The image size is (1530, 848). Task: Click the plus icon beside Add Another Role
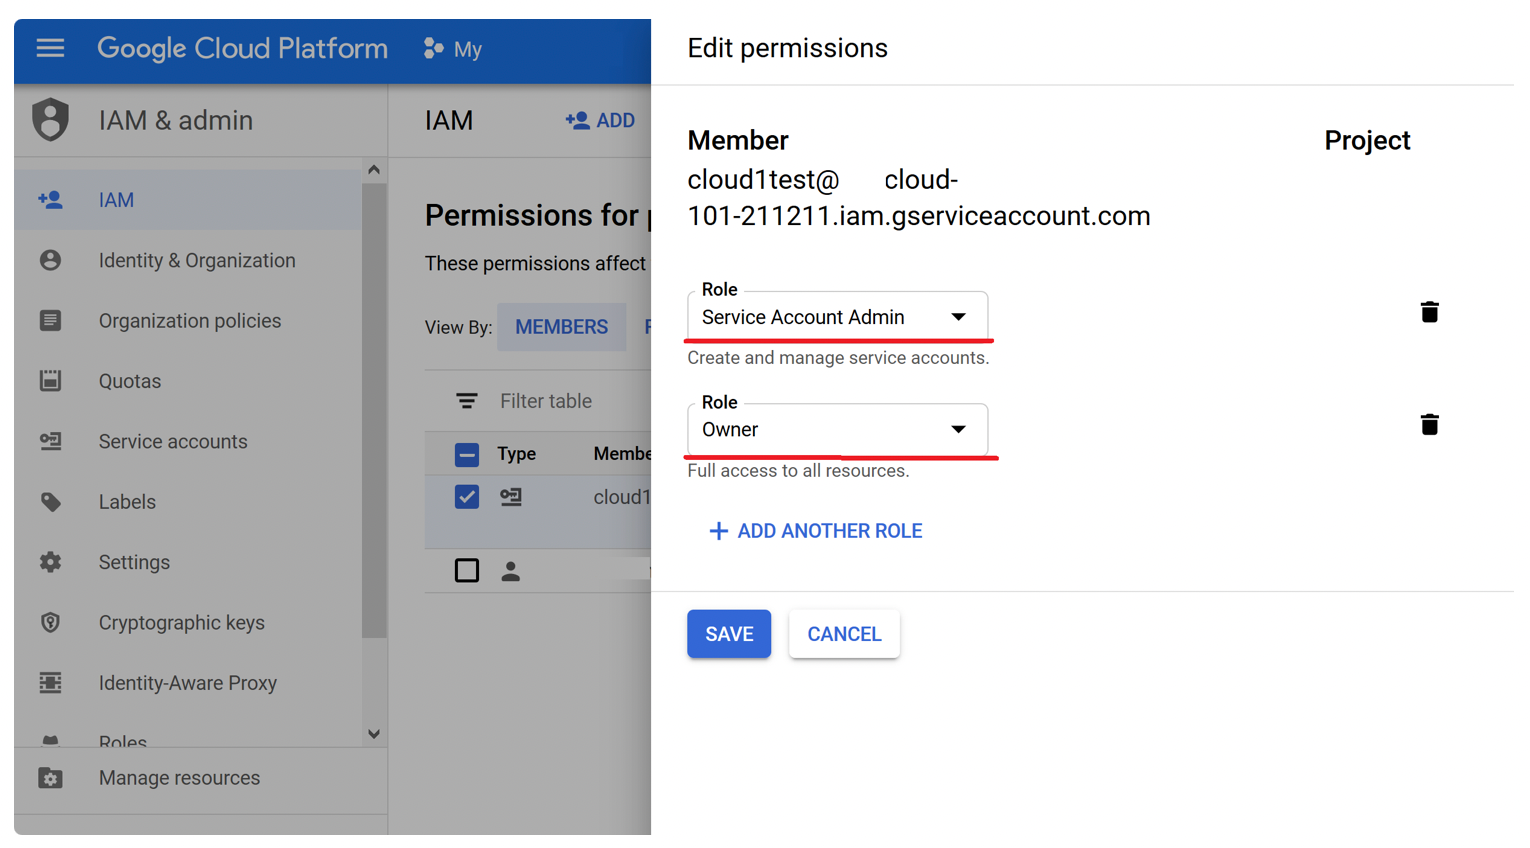718,531
